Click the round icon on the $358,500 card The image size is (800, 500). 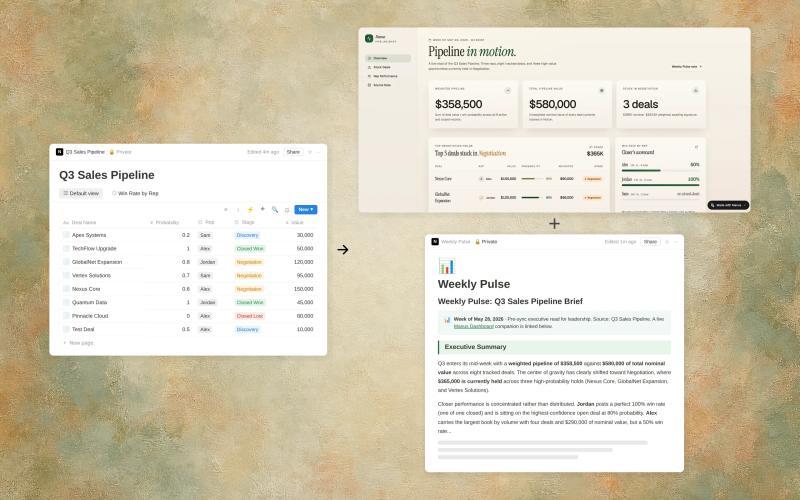click(508, 90)
